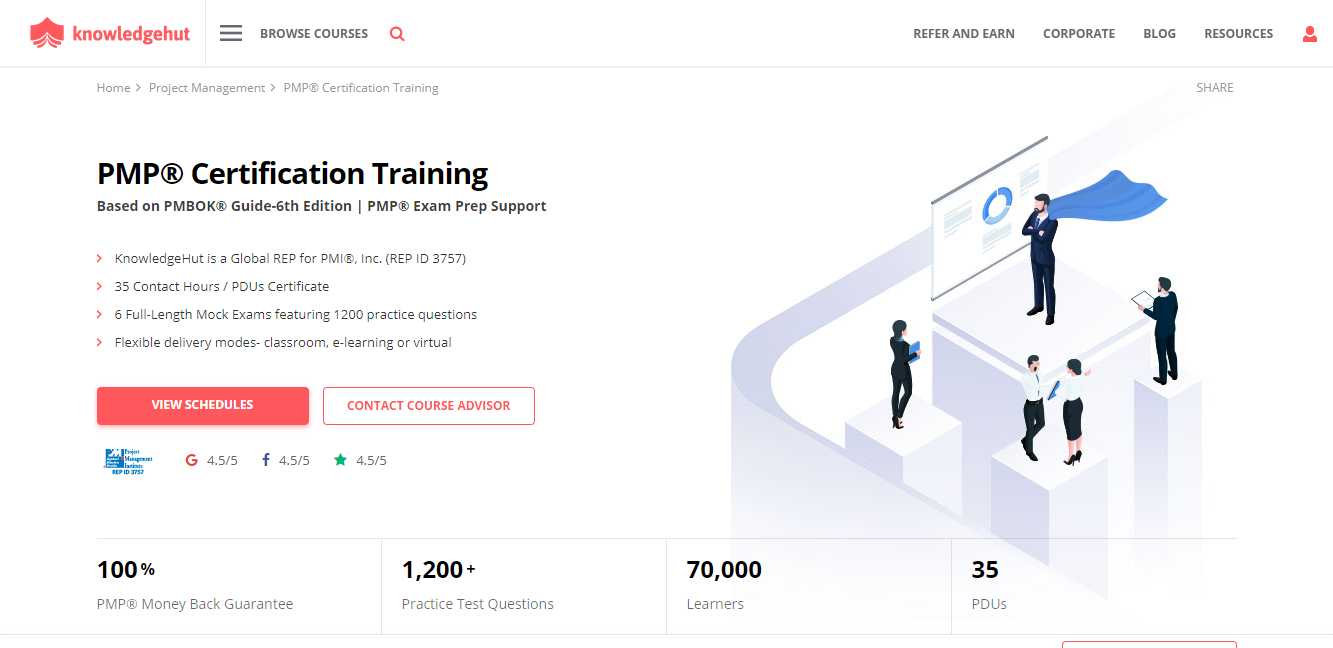Click the CONTACT COURSE ADVISOR button
This screenshot has width=1333, height=648.
428,405
